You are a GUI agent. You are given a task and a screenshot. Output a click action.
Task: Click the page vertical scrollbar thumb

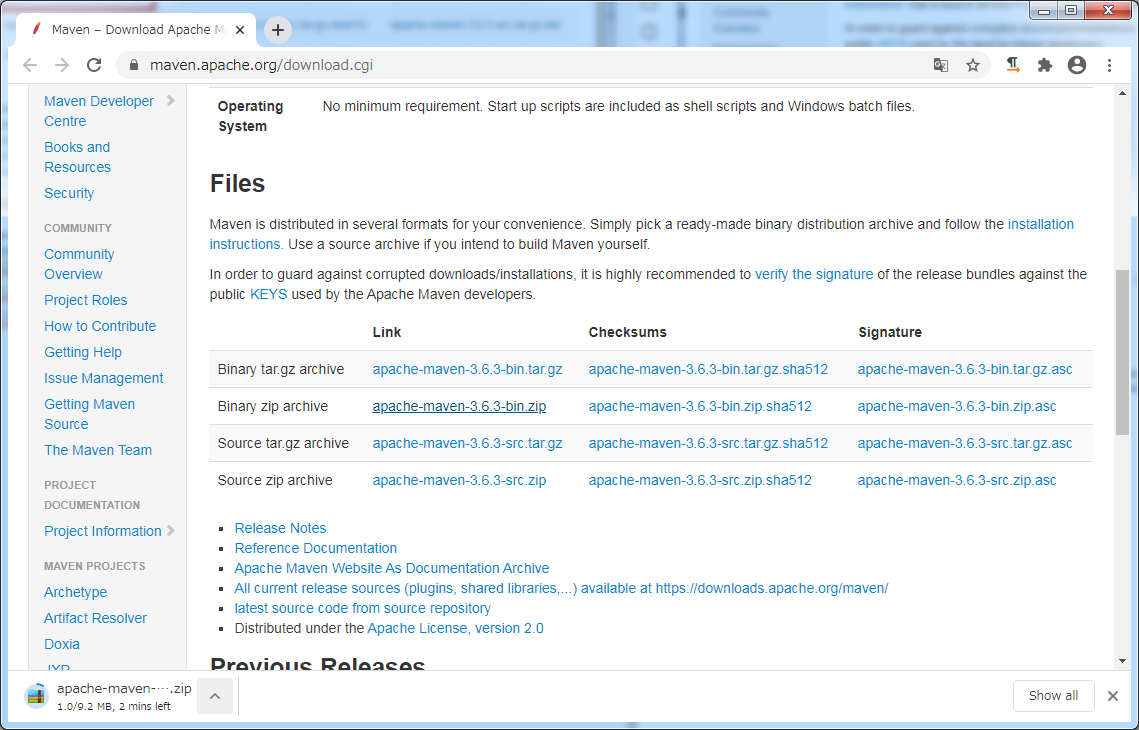(1122, 352)
